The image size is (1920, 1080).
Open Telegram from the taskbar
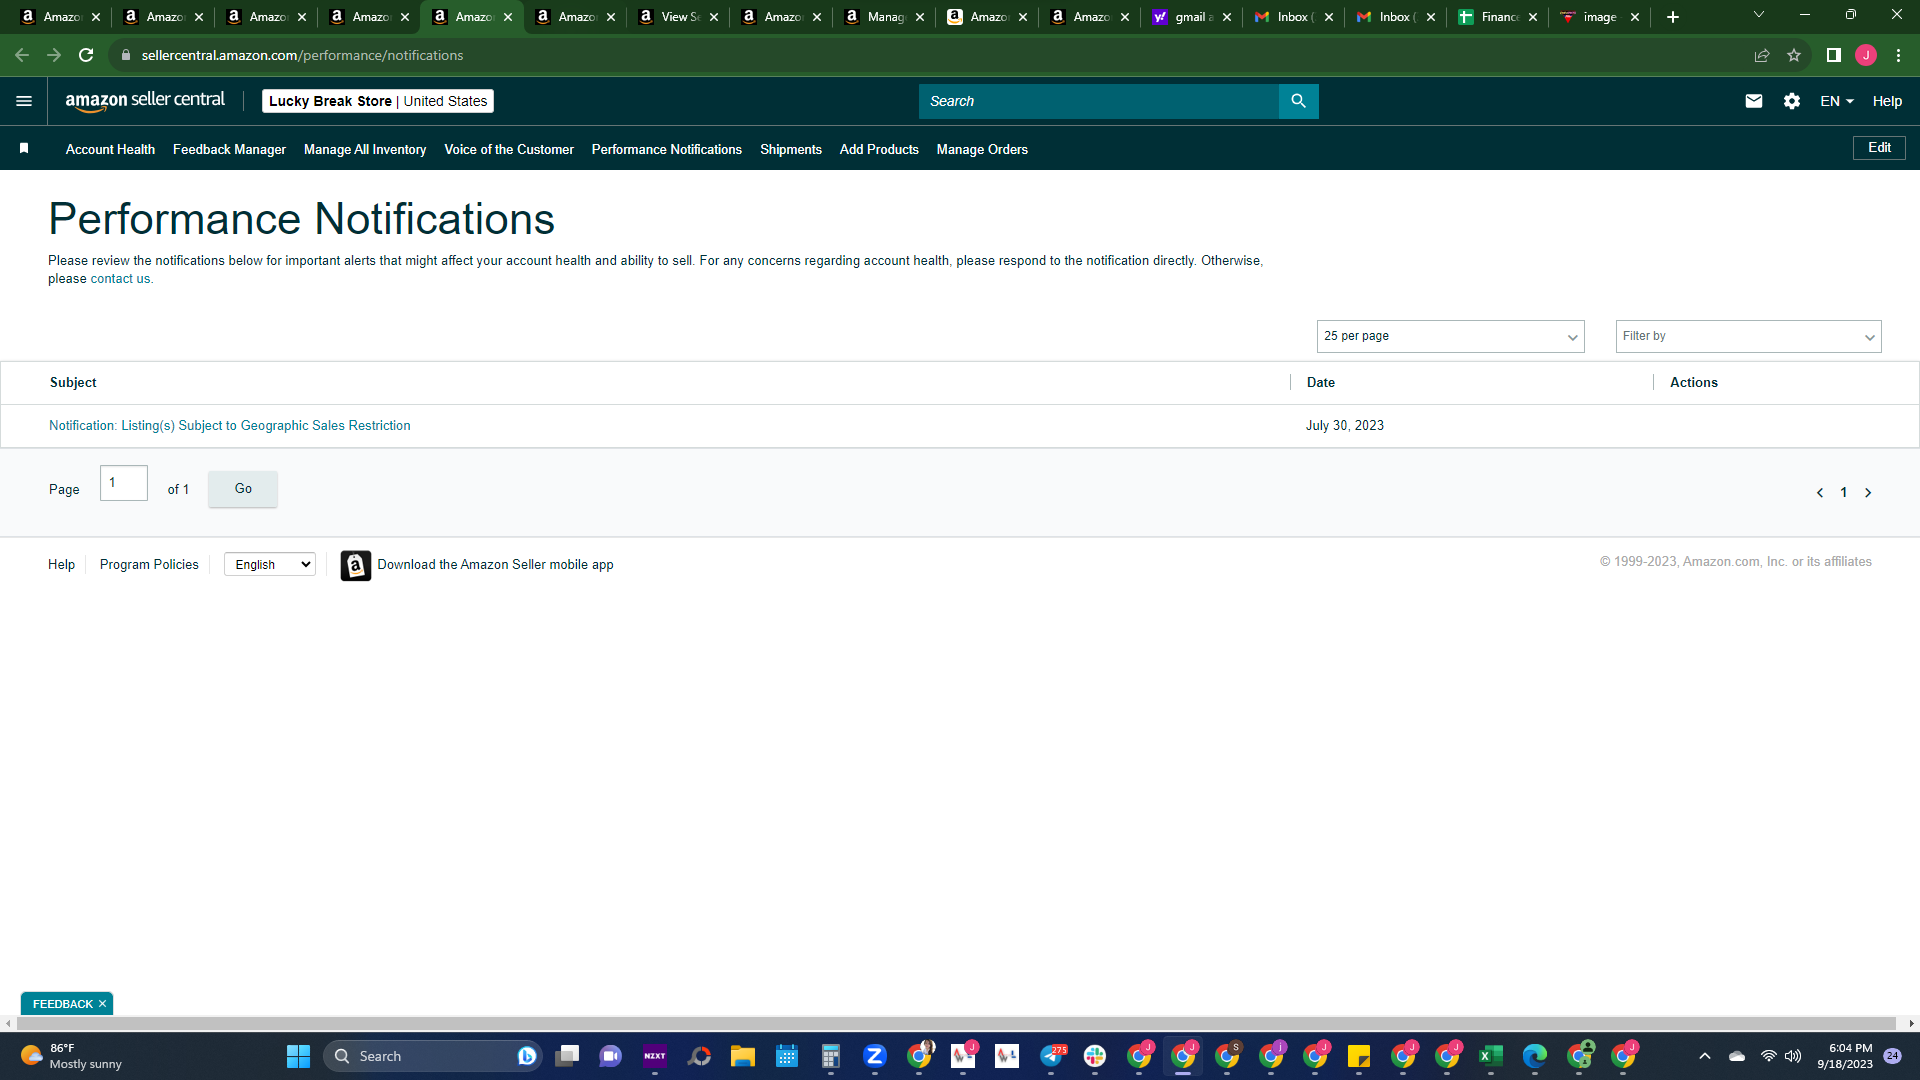pyautogui.click(x=1052, y=1056)
